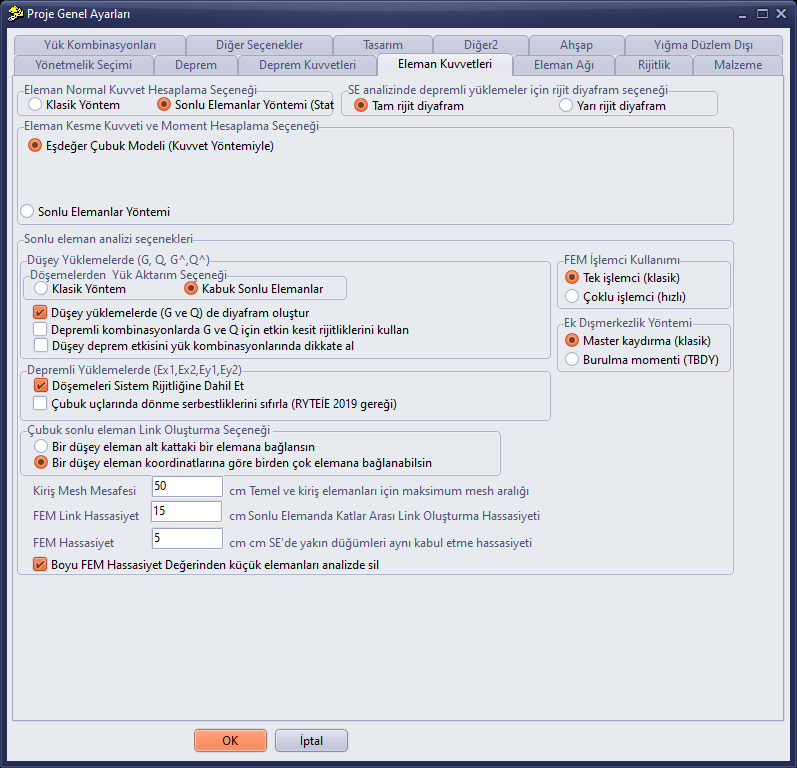Open the Yük Kombinasyonları tab

100,45
